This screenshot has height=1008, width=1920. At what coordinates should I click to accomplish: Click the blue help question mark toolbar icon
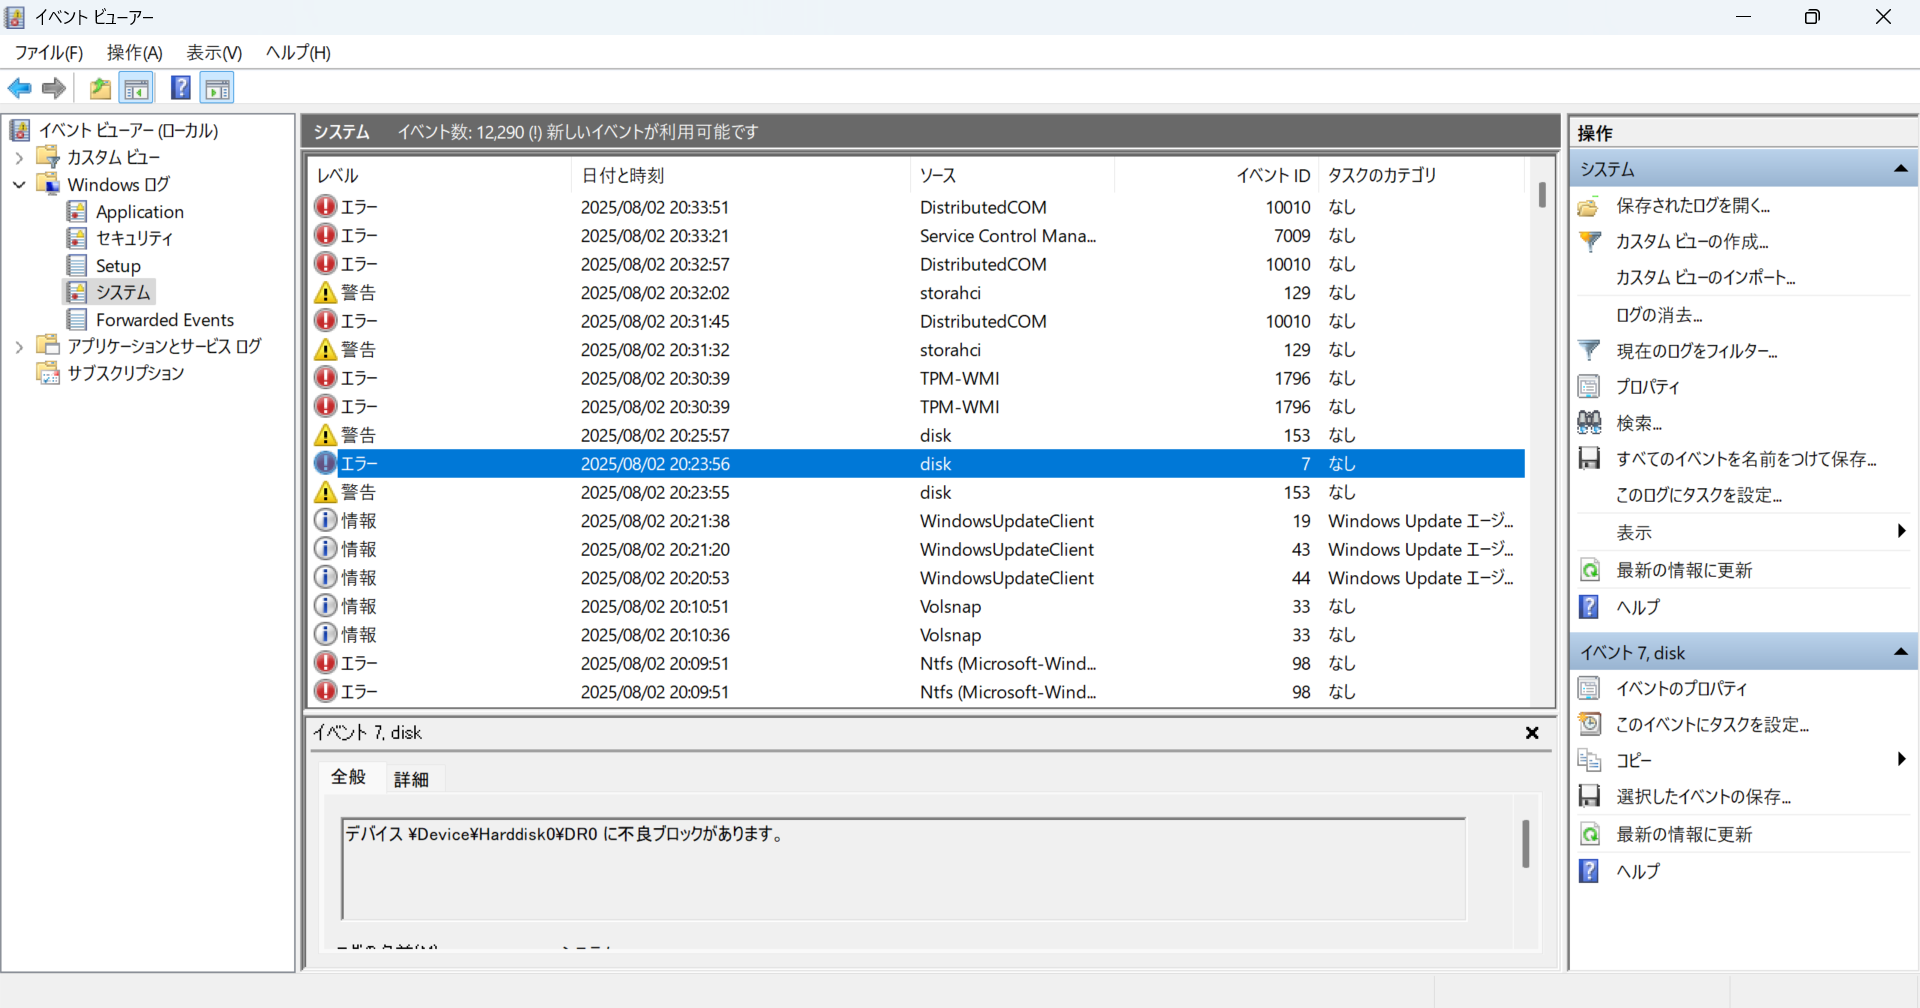pos(180,88)
